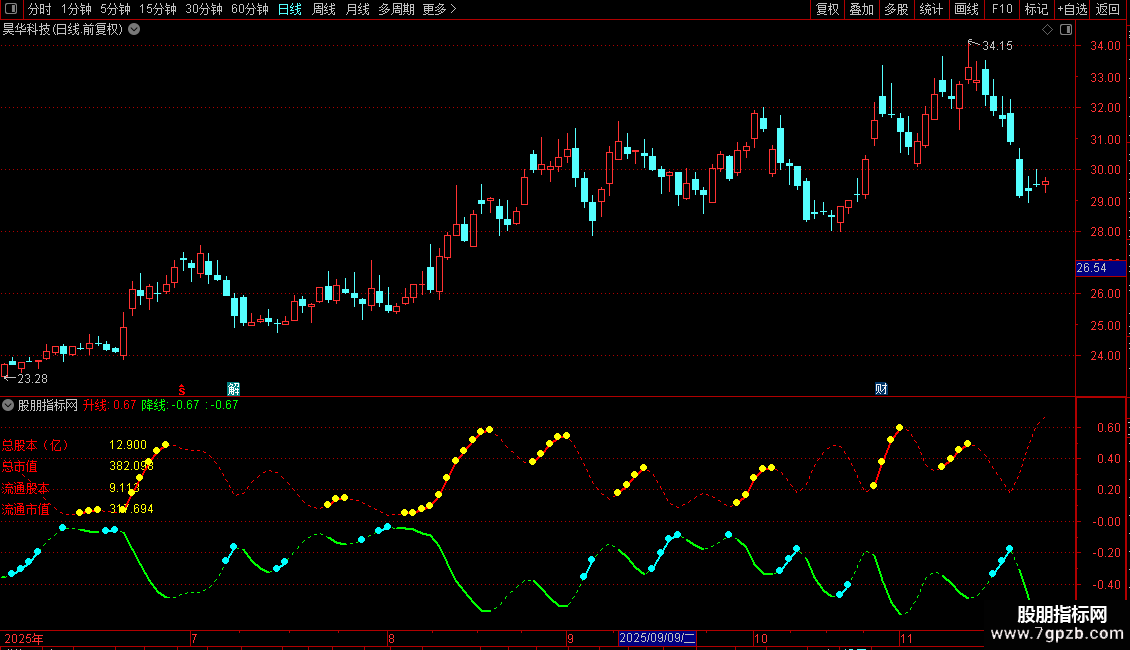Click the 升线: 0.67 indicator value
The image size is (1130, 650).
pyautogui.click(x=110, y=405)
